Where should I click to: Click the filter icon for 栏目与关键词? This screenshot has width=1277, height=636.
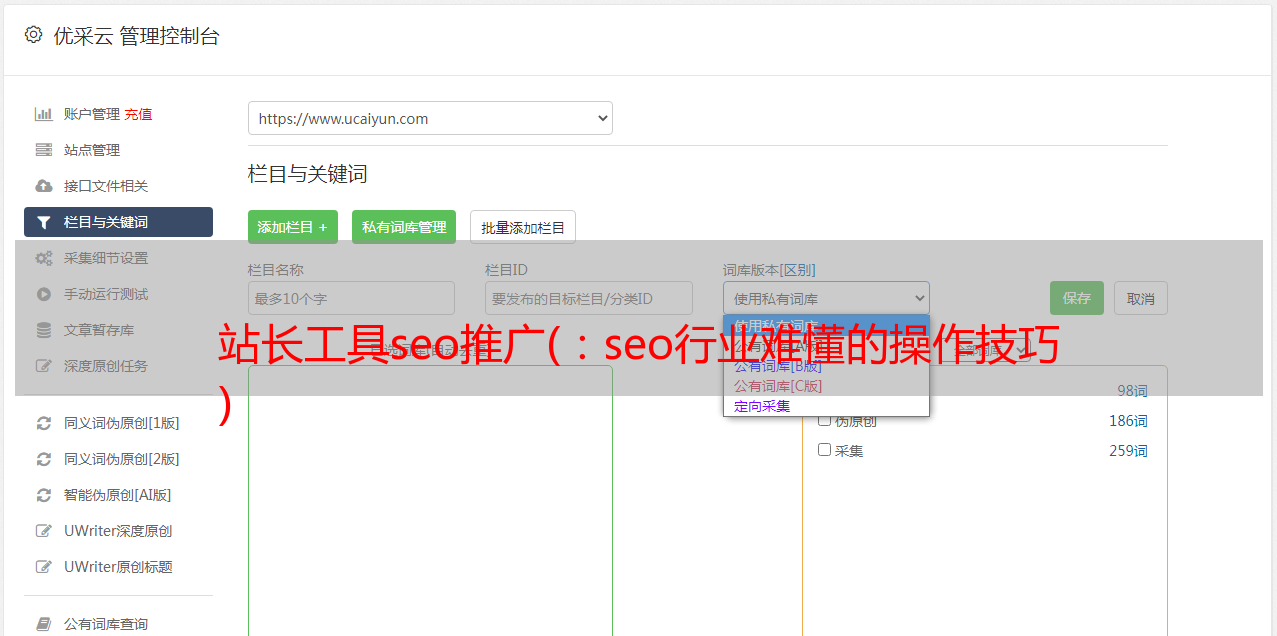point(43,222)
